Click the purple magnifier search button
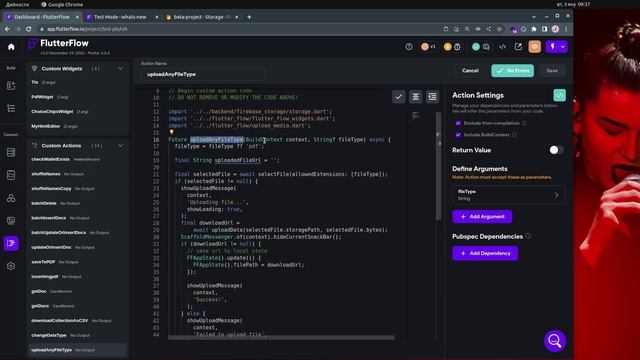640x360 pixels. coord(555,340)
